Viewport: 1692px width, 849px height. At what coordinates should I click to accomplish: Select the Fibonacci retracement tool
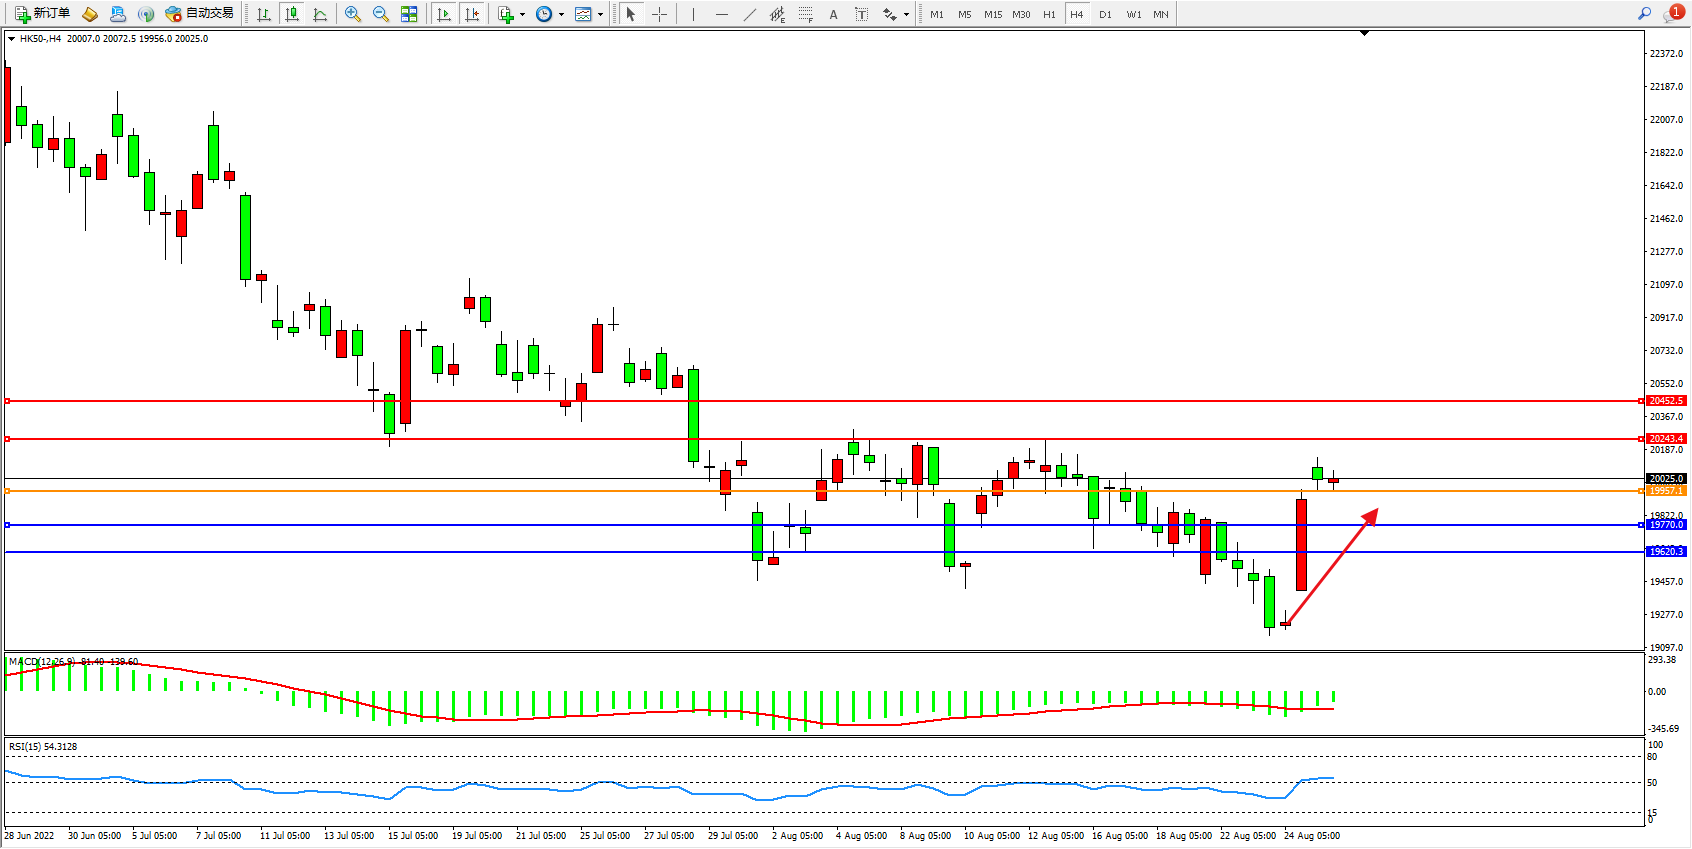pos(805,14)
